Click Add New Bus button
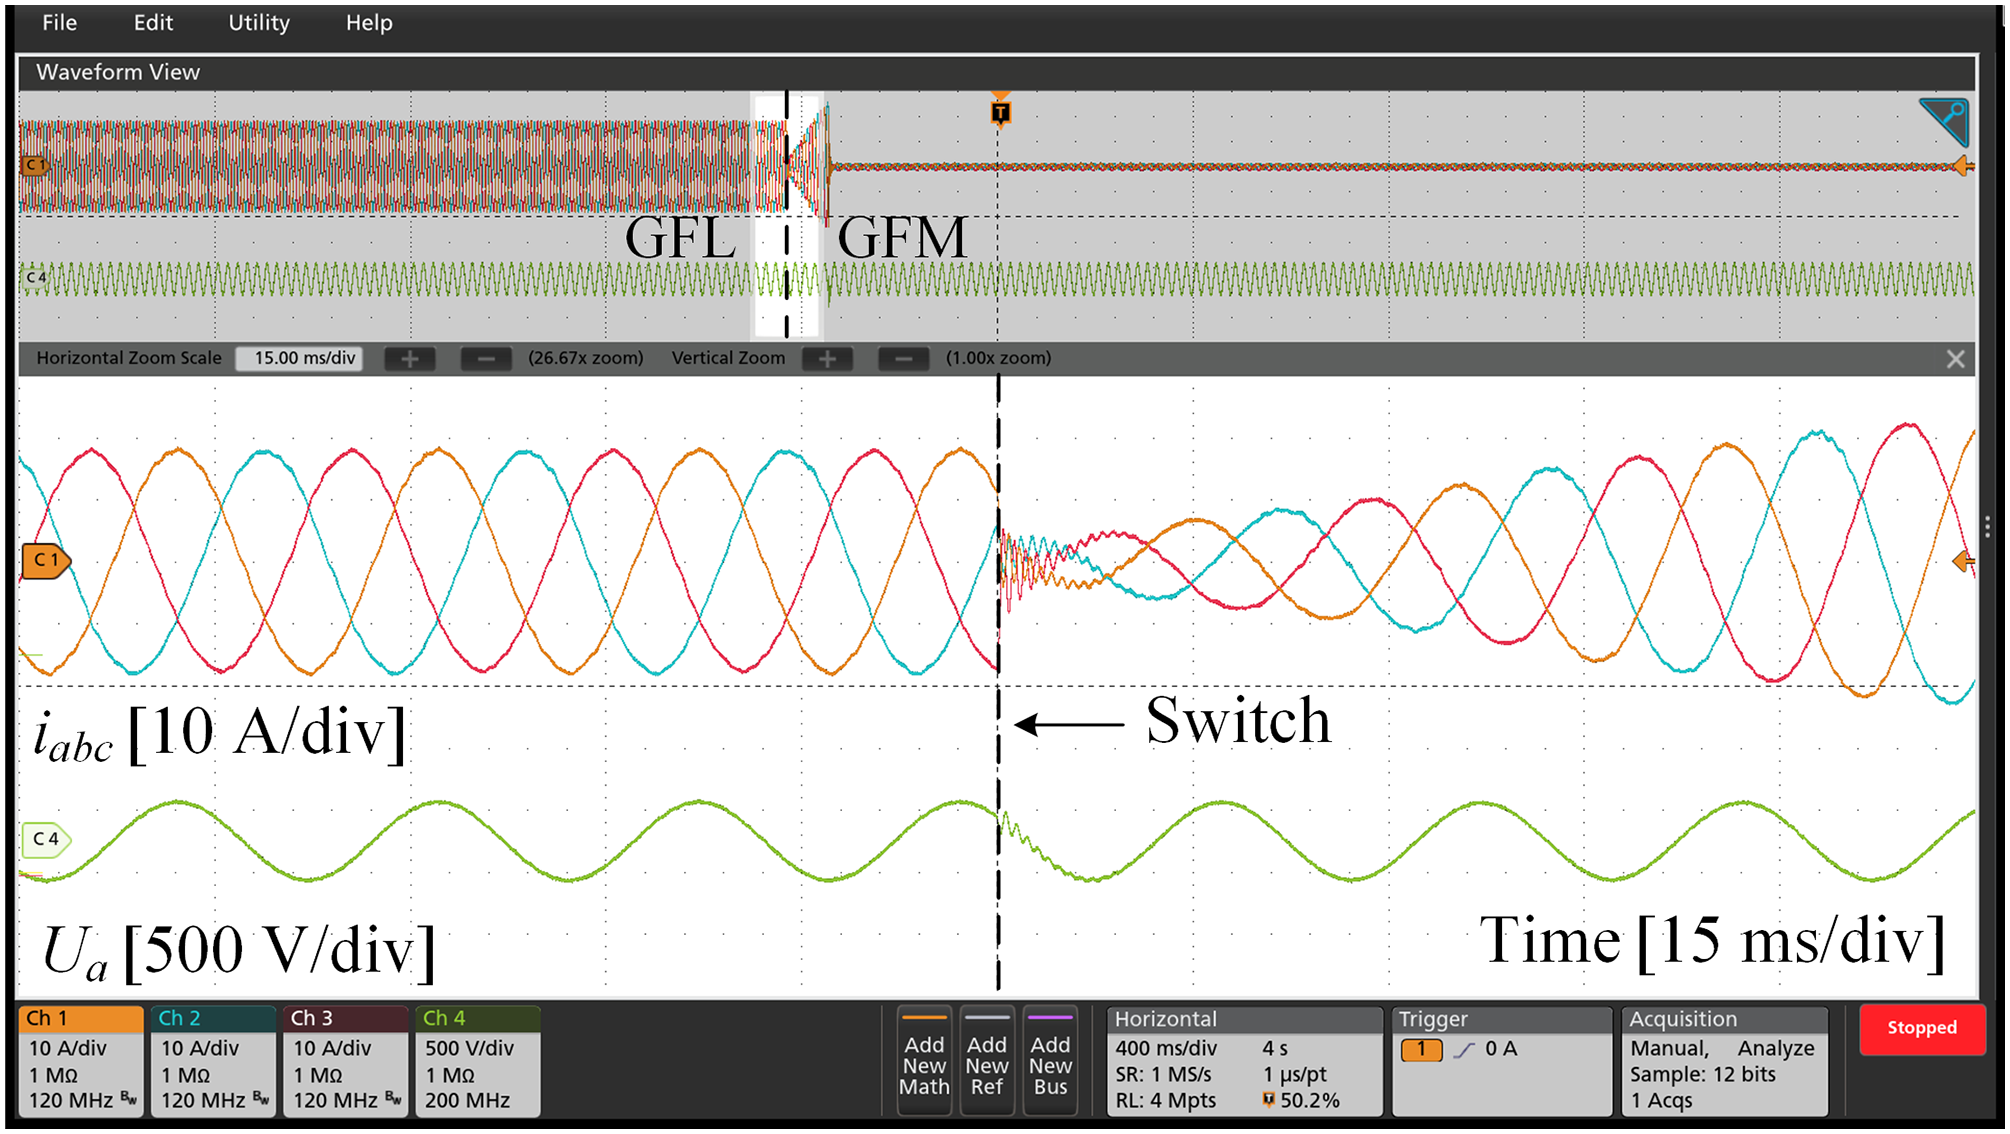 pos(1050,1061)
